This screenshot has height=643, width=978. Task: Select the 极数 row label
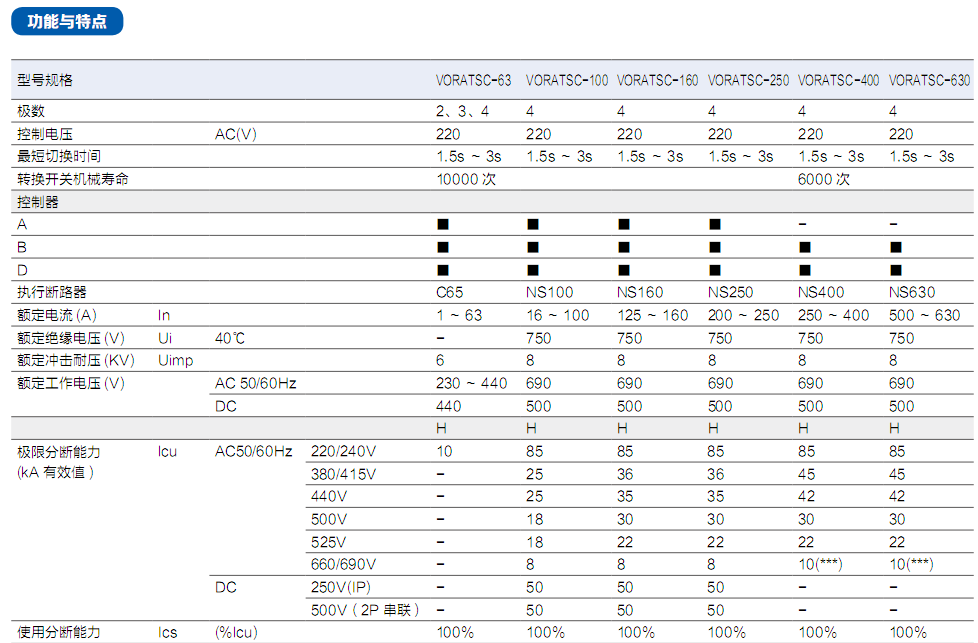[31, 111]
